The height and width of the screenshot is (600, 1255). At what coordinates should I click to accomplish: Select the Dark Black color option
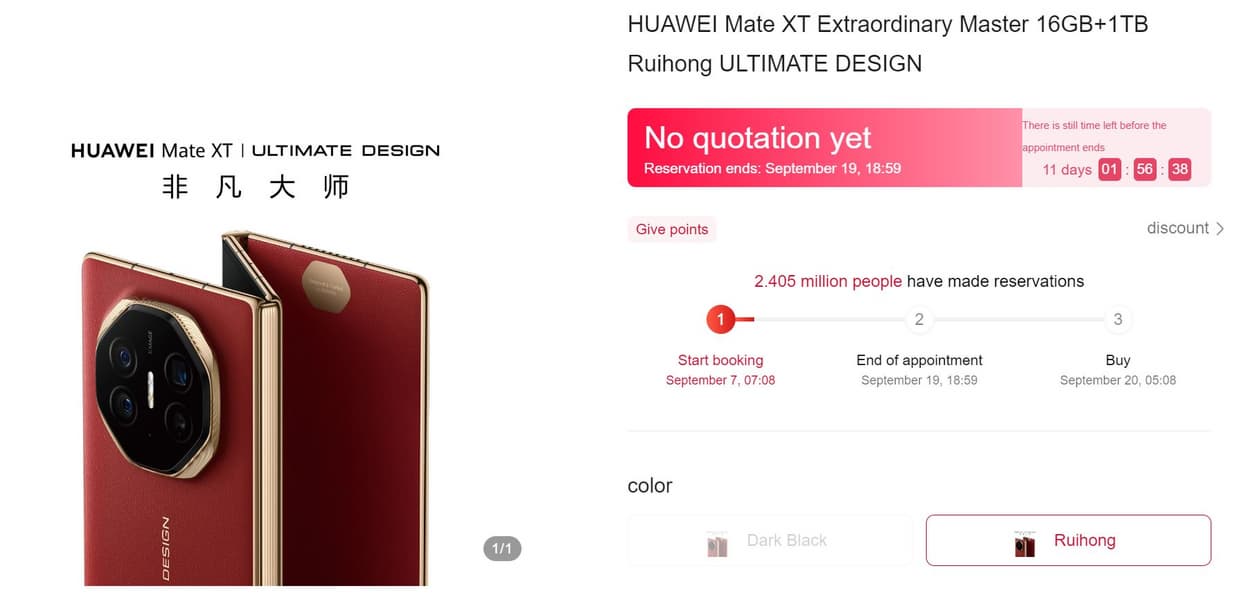(769, 541)
